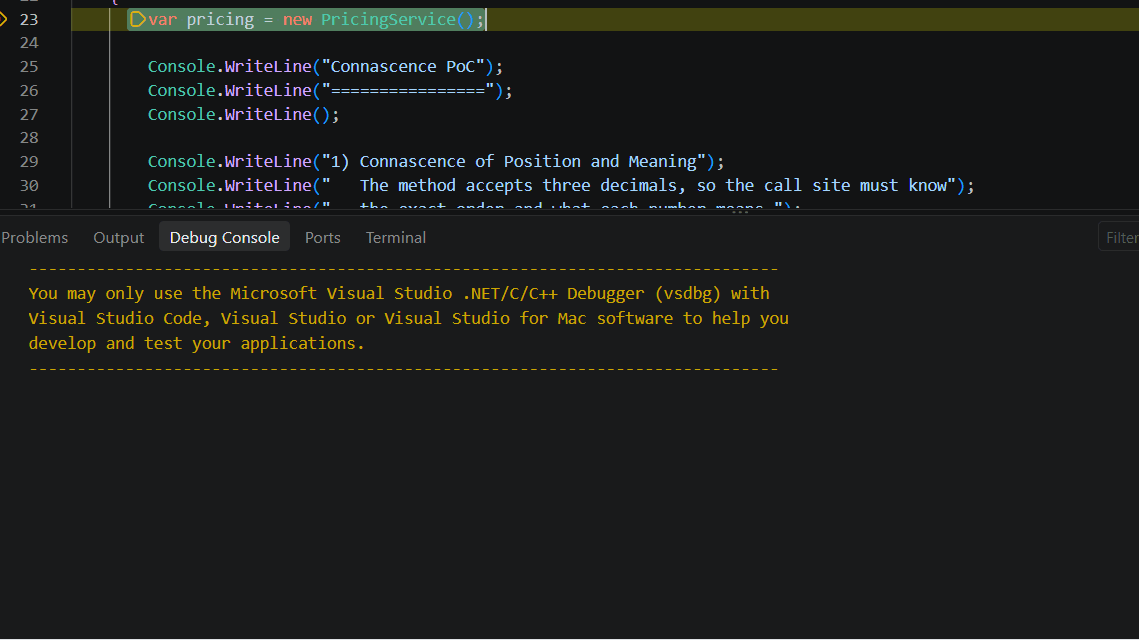Click the yellow debug arrow in the gutter
This screenshot has height=640, width=1139.
(3, 20)
